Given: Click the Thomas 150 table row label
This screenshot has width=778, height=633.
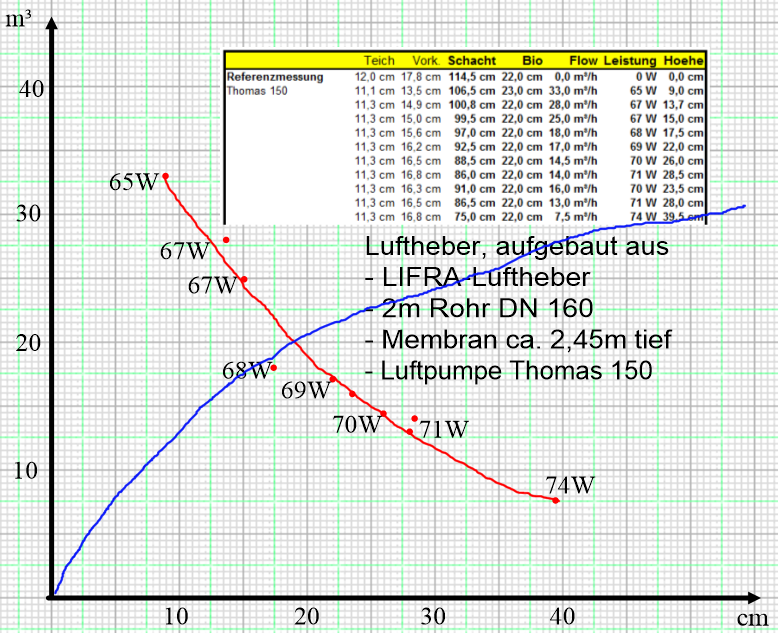Looking at the screenshot, I should pyautogui.click(x=258, y=89).
